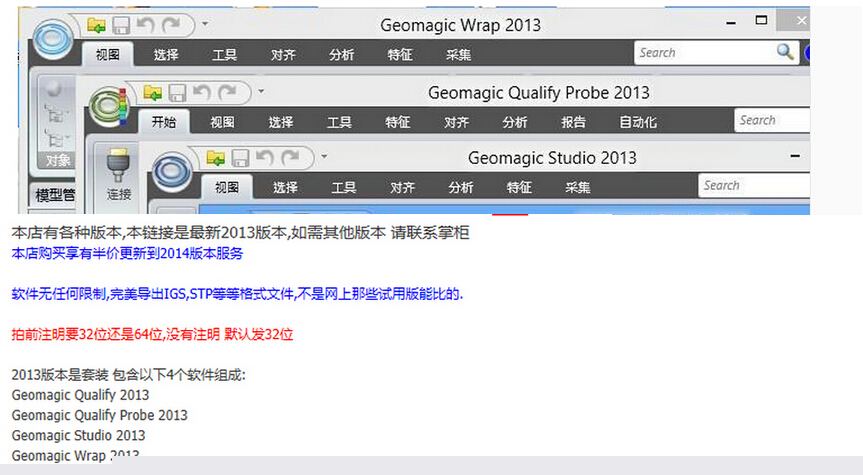
Task: Click the Qualify Probe application orb button
Action: 110,106
